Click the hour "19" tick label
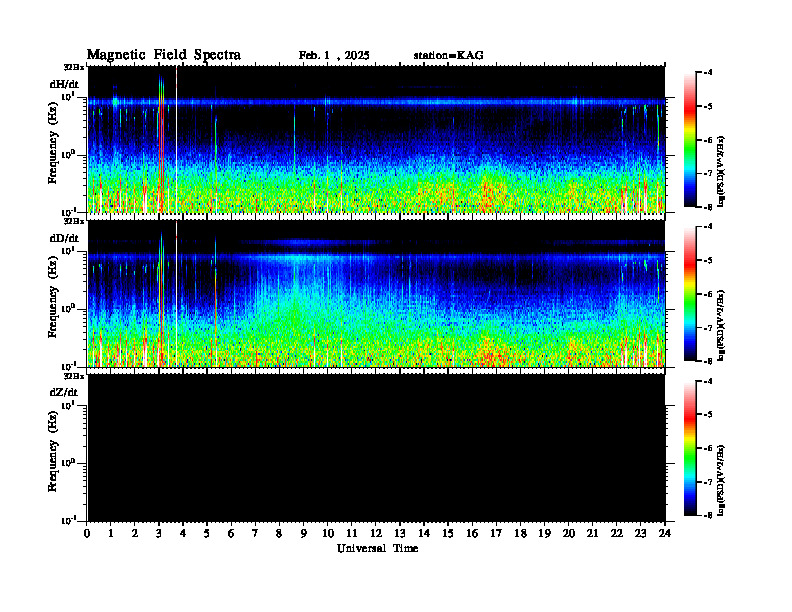The image size is (792, 612). (544, 533)
